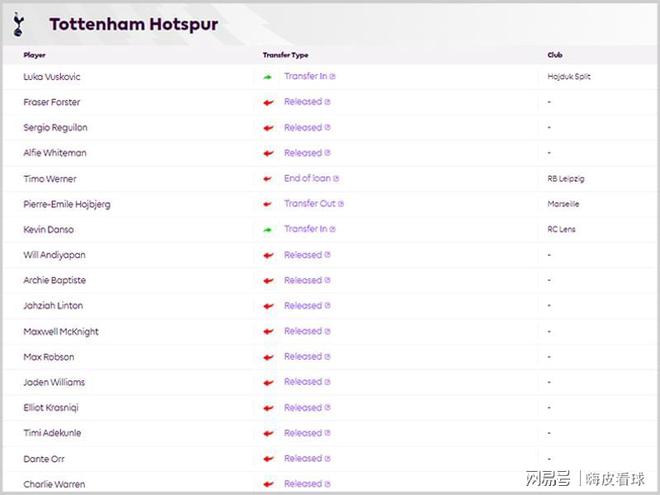
Task: Open Charlie Warren Released link
Action: tap(302, 484)
